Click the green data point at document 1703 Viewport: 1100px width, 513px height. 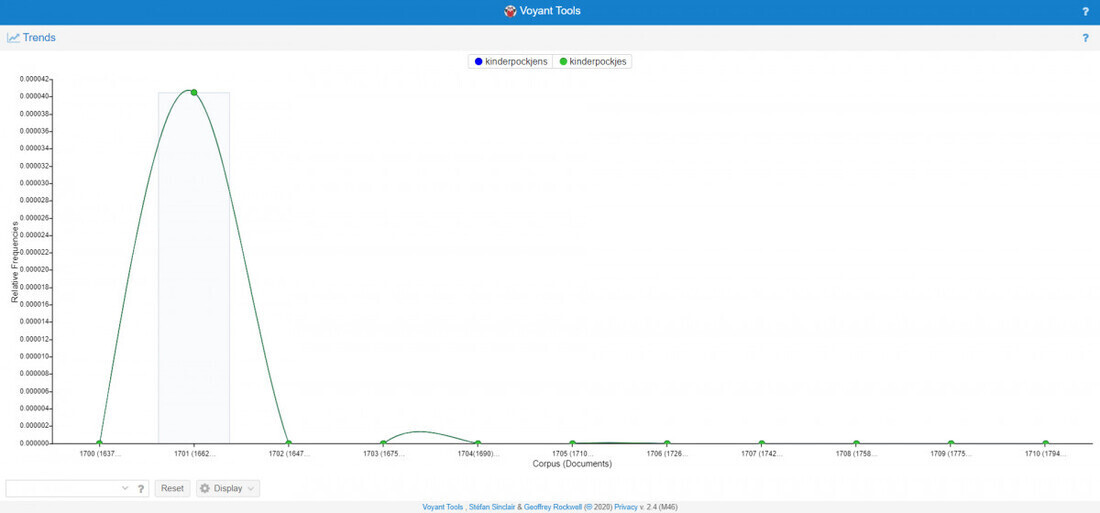[x=383, y=444]
